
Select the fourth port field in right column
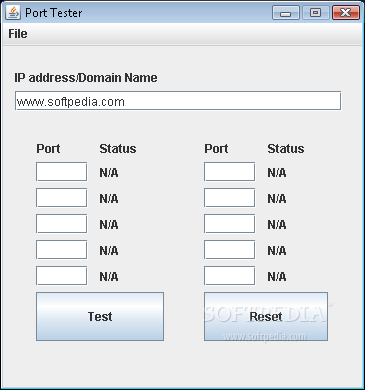(x=230, y=250)
